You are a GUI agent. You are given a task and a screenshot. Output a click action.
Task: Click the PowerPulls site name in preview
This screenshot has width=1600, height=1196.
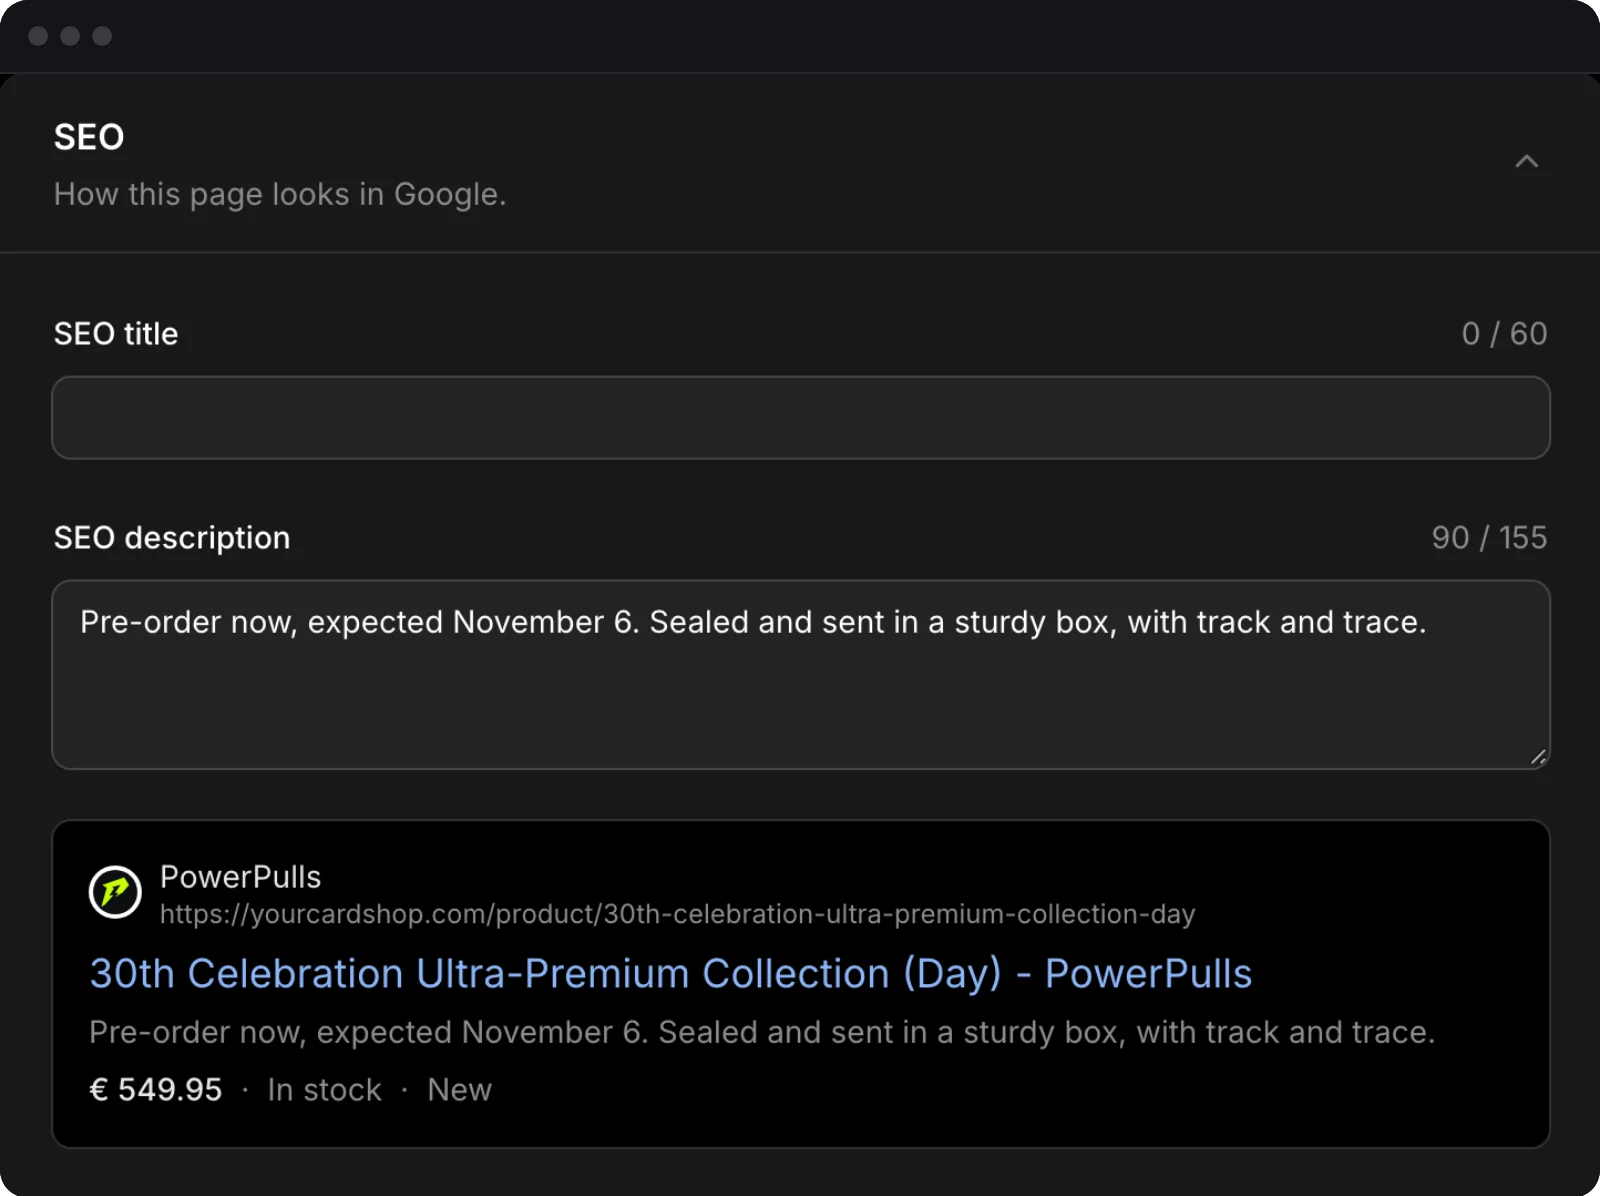click(x=240, y=877)
